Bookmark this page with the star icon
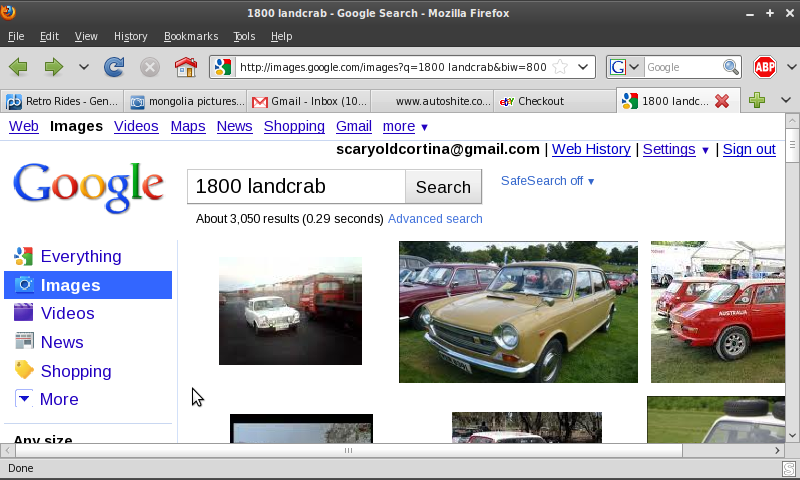 tap(560, 67)
